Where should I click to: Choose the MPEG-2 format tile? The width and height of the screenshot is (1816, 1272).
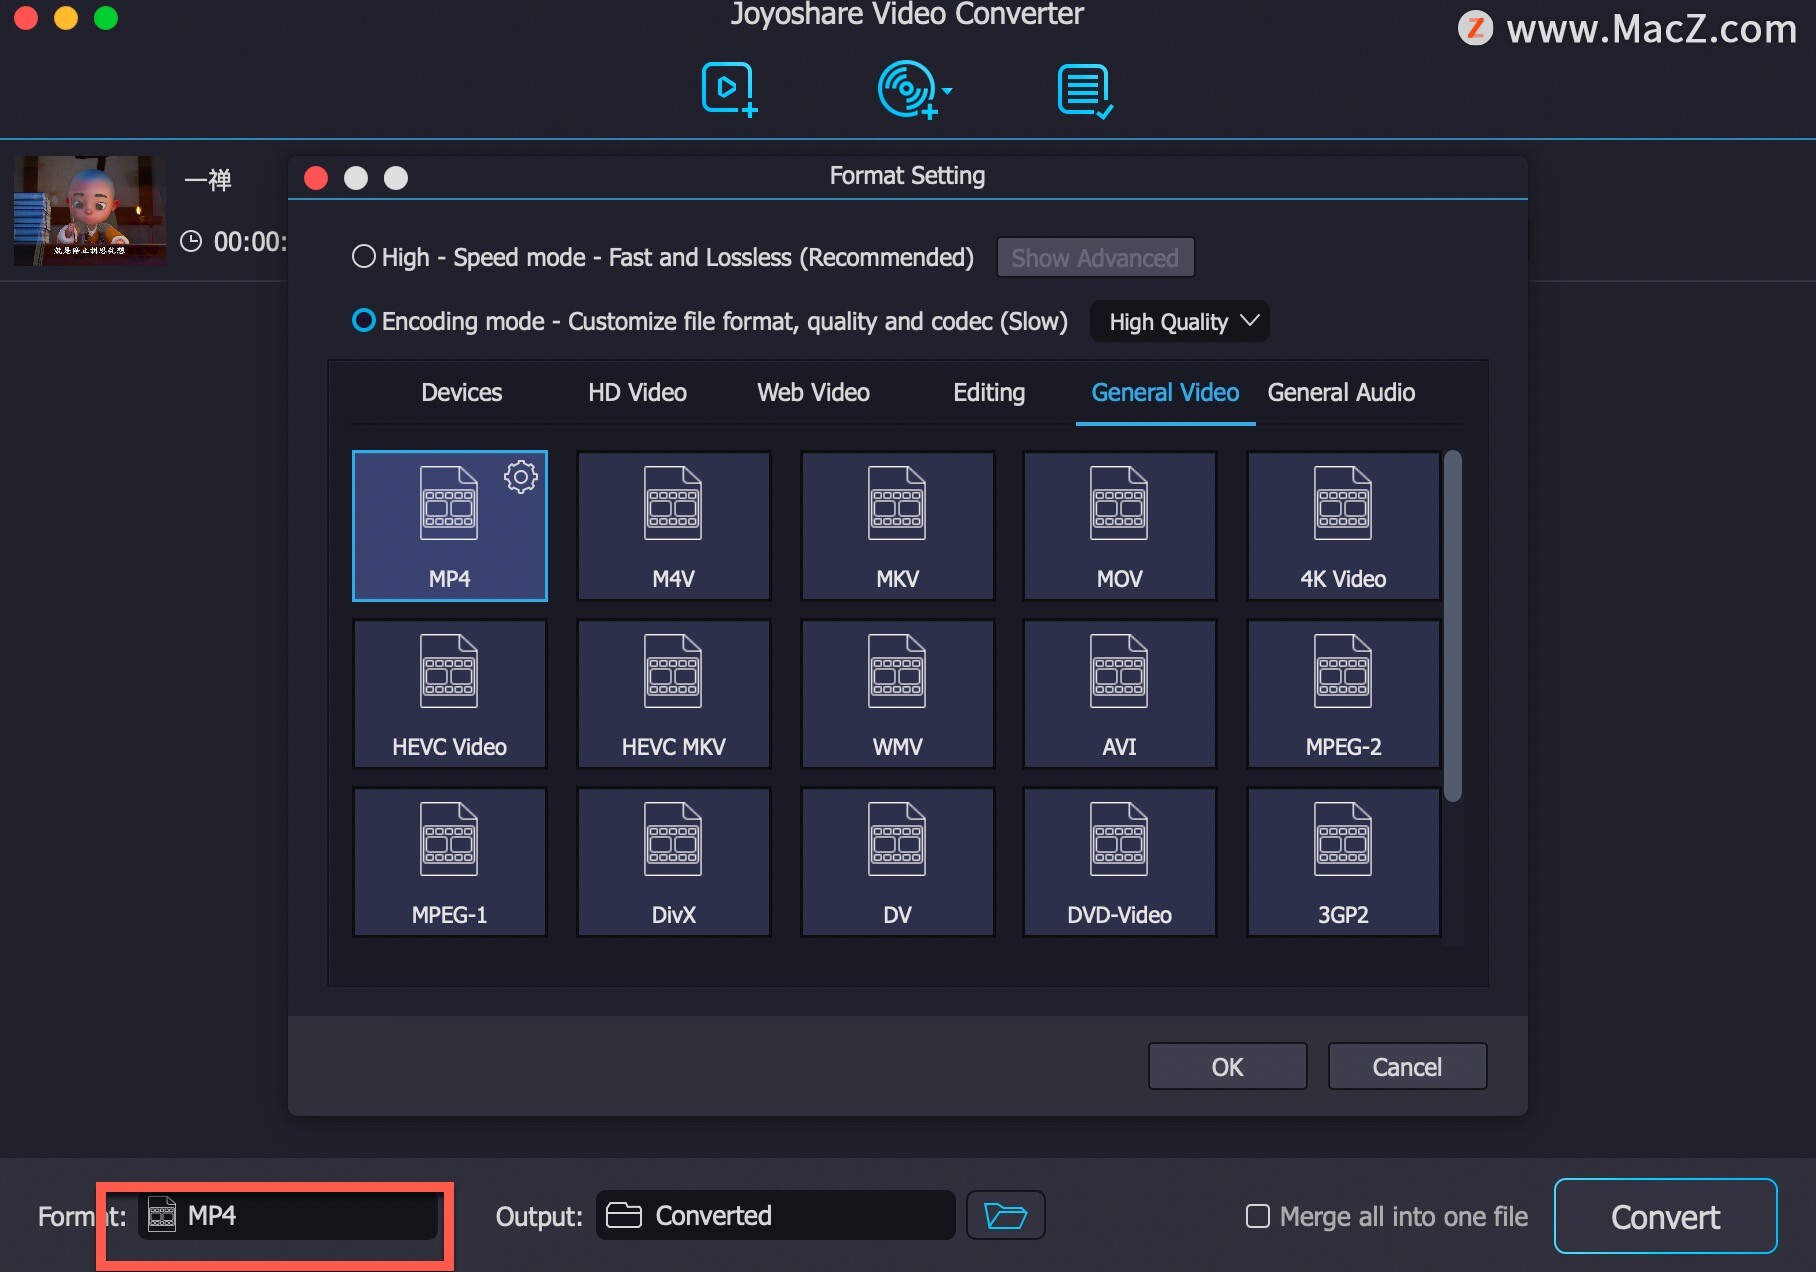[1344, 694]
